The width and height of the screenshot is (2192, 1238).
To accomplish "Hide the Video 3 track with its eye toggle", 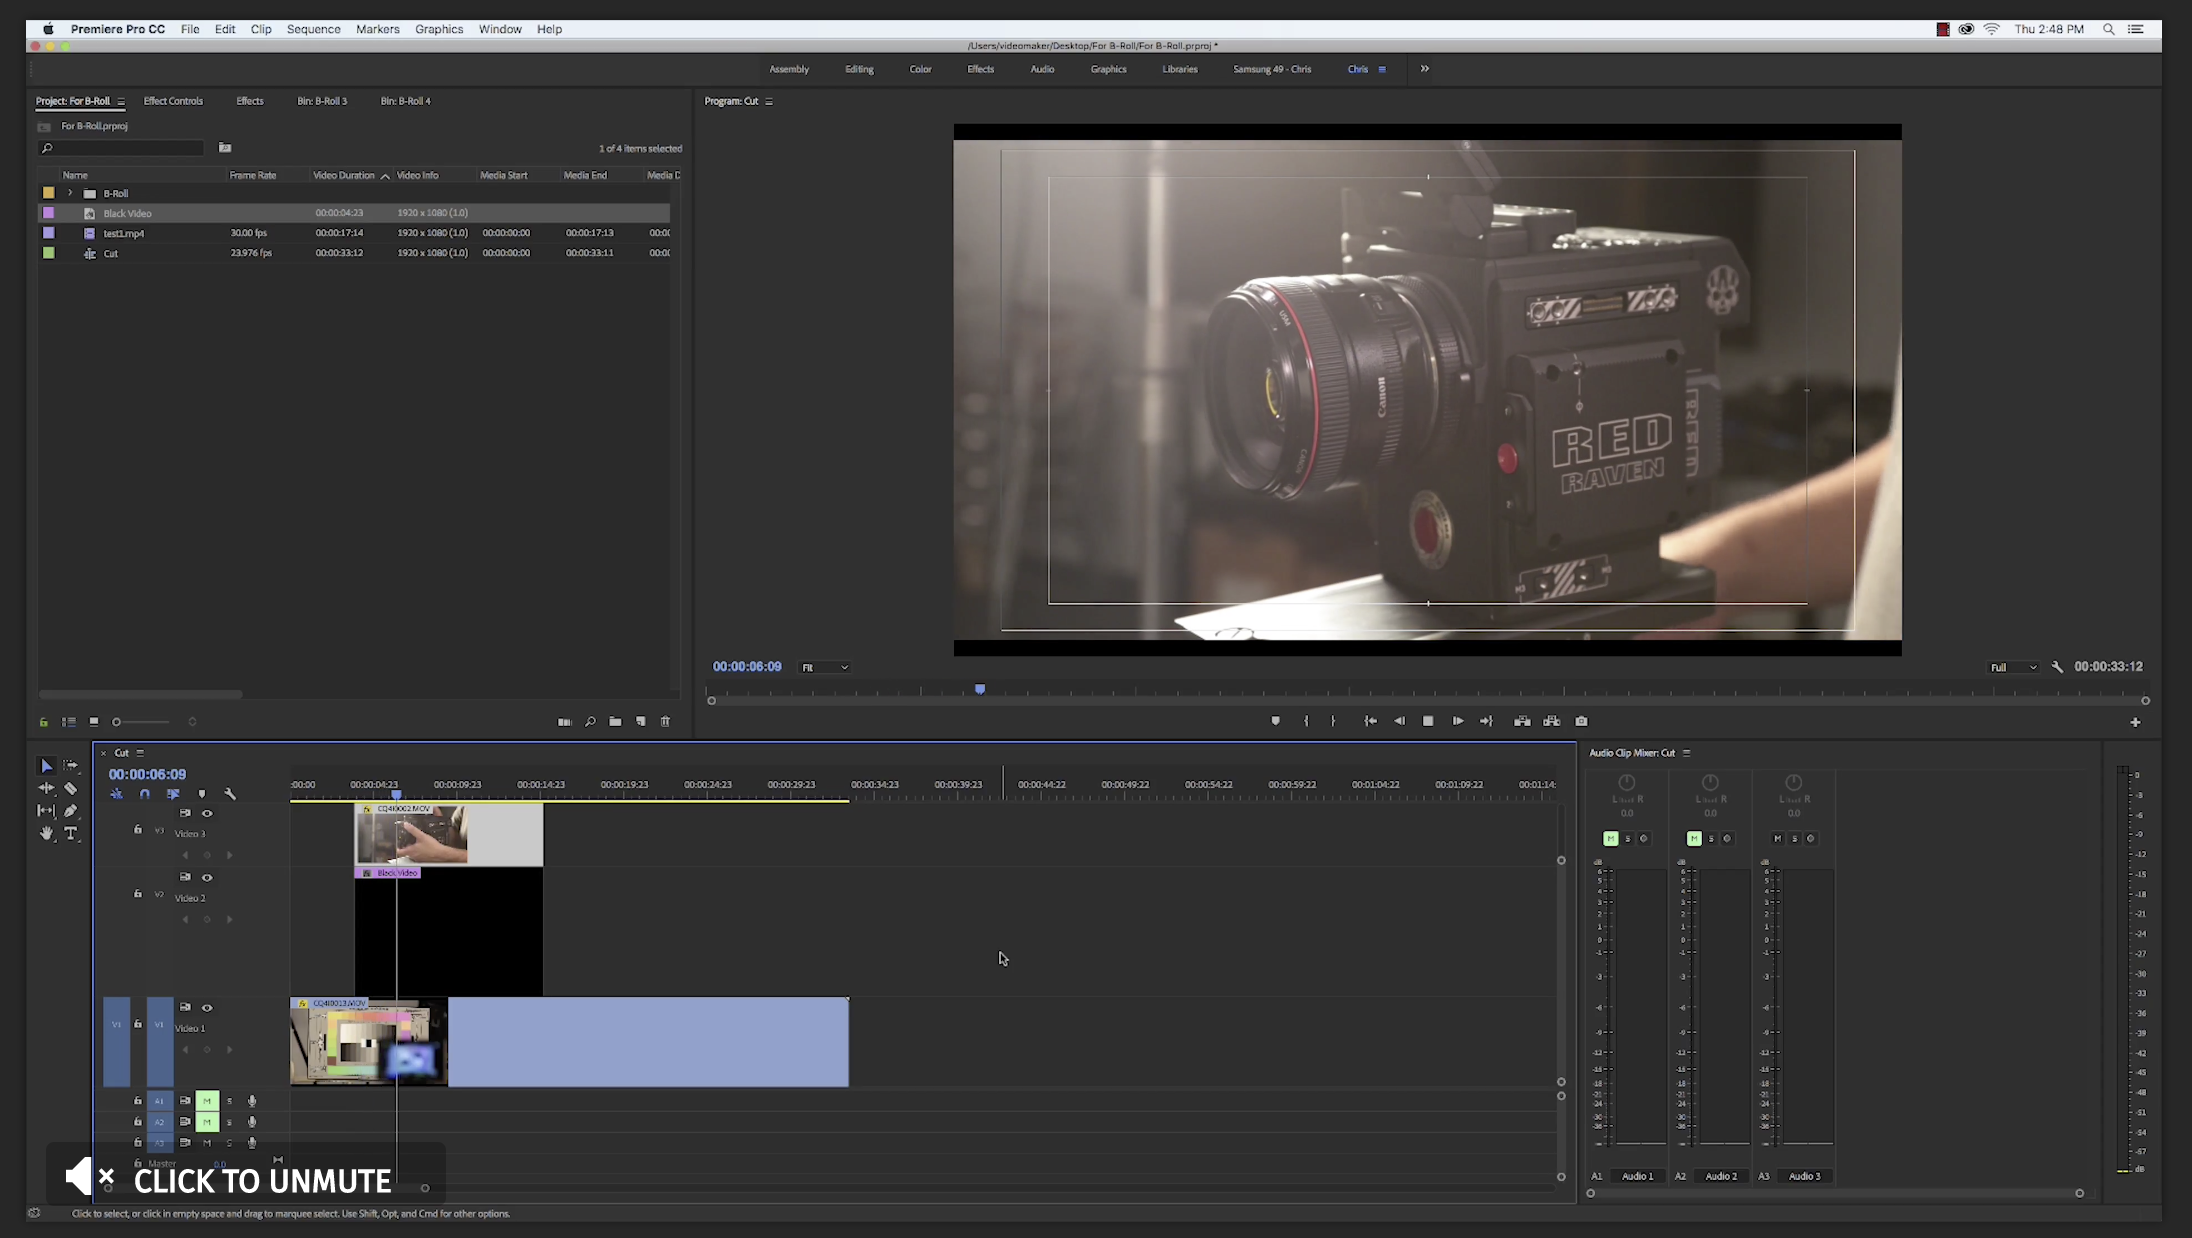I will coord(208,813).
